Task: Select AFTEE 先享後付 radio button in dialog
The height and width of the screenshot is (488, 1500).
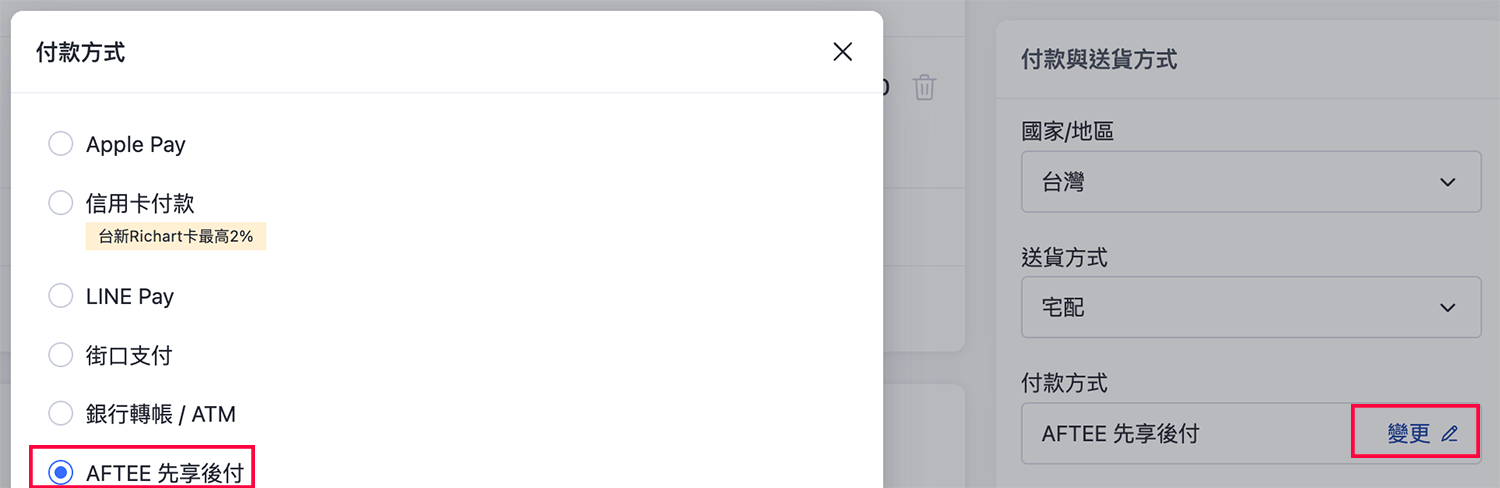Action: [x=61, y=472]
